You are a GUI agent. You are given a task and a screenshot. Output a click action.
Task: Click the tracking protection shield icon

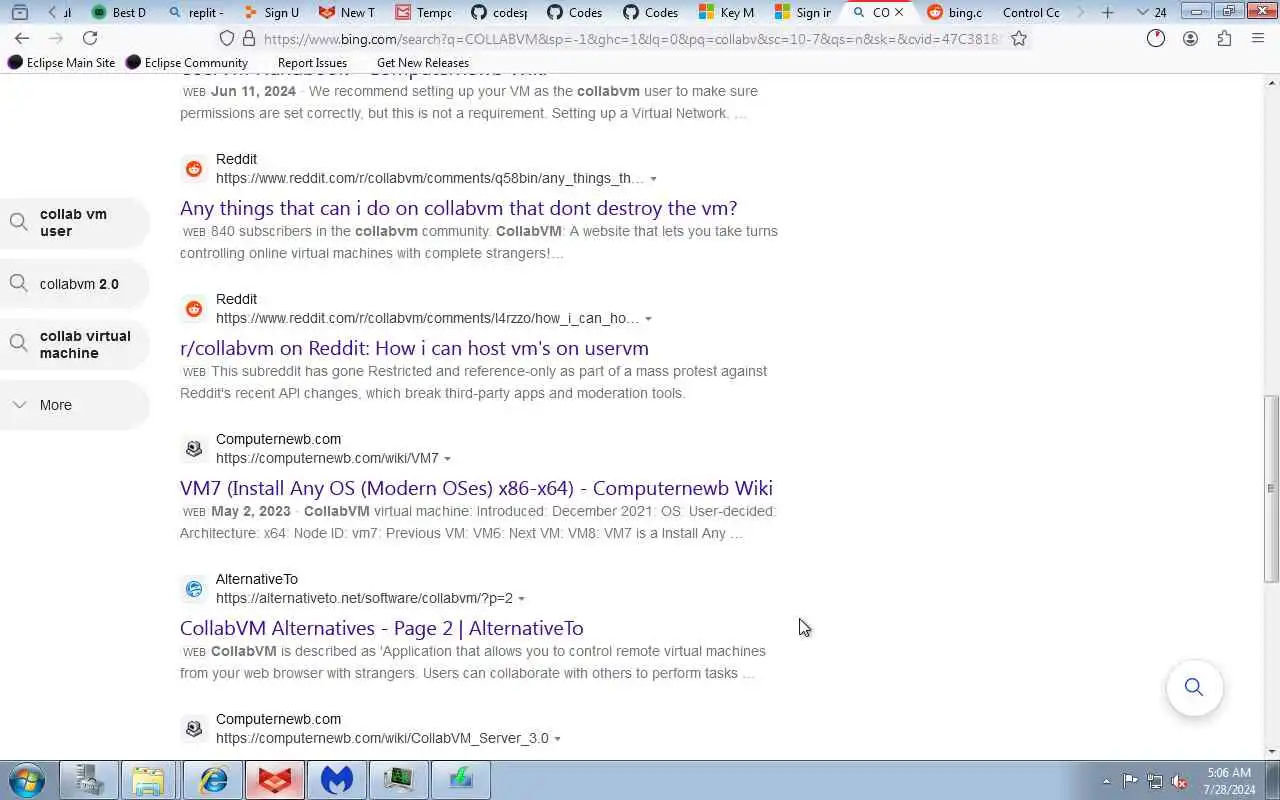pos(227,38)
